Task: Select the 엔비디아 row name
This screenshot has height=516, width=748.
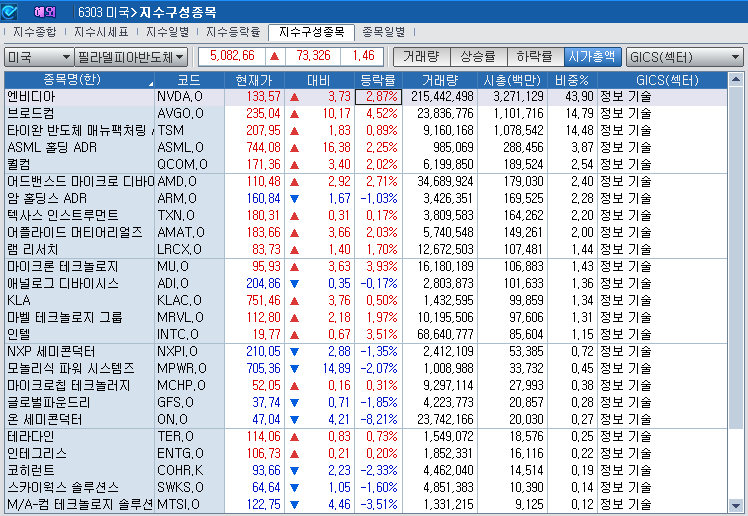Action: tap(31, 97)
